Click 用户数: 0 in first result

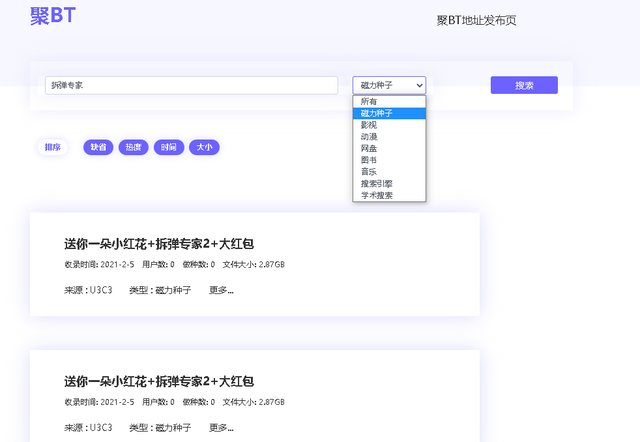coord(158,264)
